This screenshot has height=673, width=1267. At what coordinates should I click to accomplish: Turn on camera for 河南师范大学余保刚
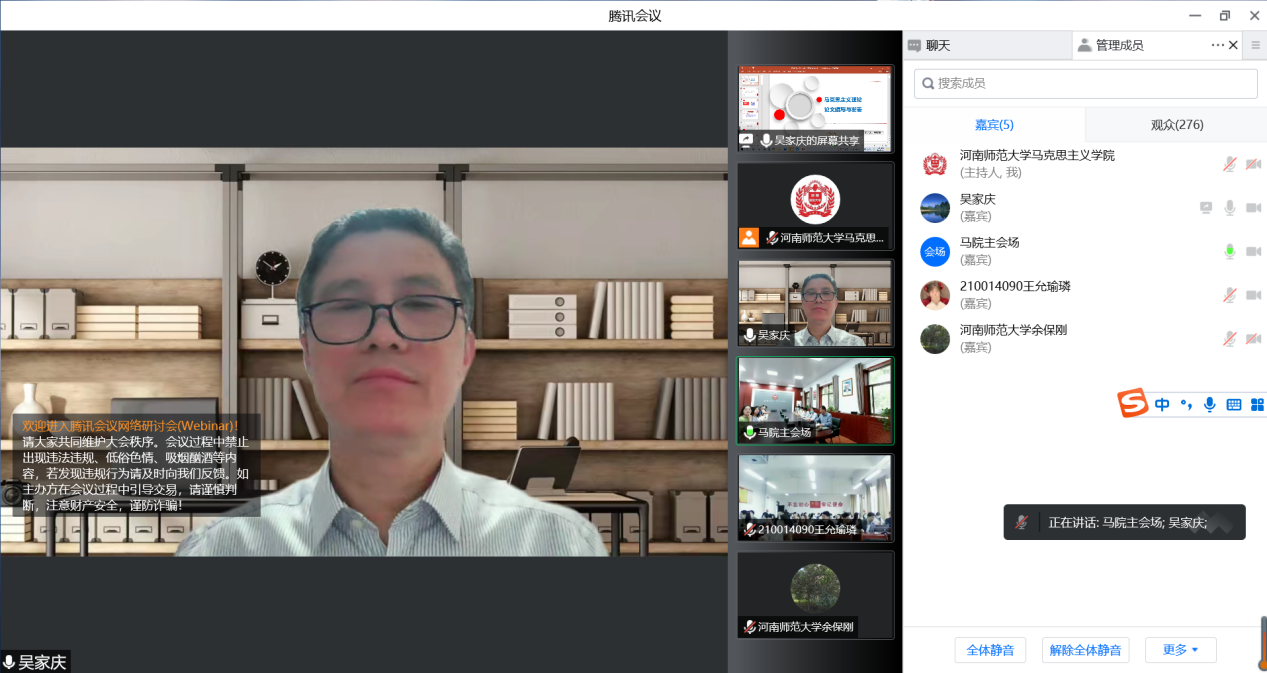(1253, 339)
